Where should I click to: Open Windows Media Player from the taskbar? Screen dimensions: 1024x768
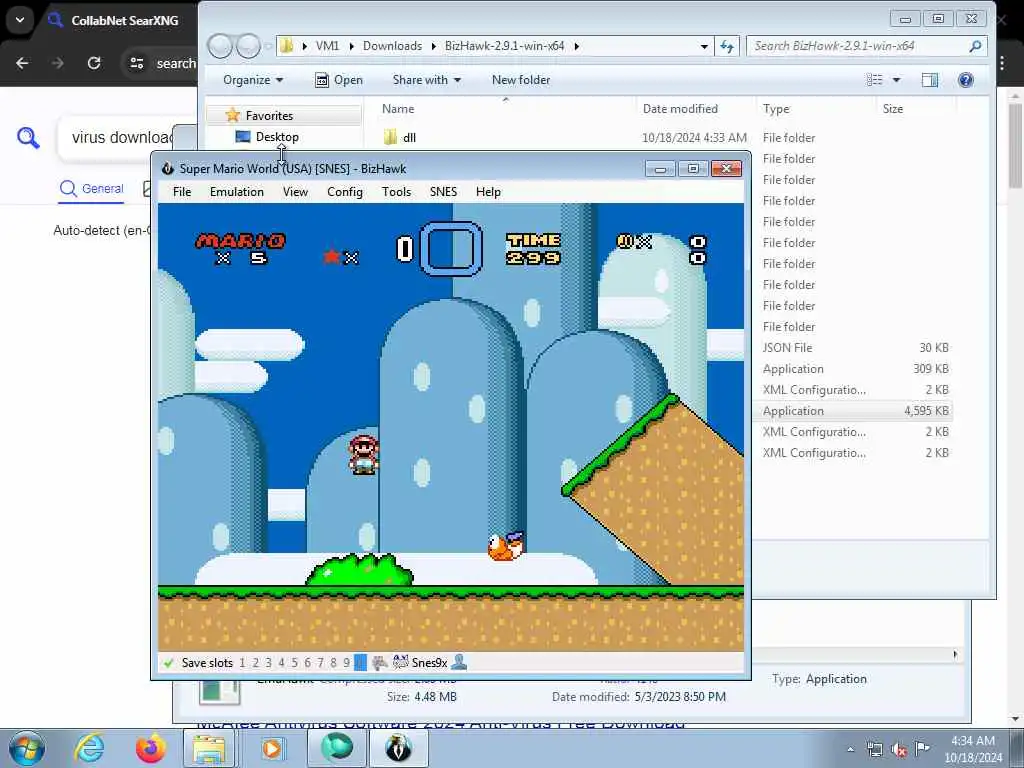point(272,749)
